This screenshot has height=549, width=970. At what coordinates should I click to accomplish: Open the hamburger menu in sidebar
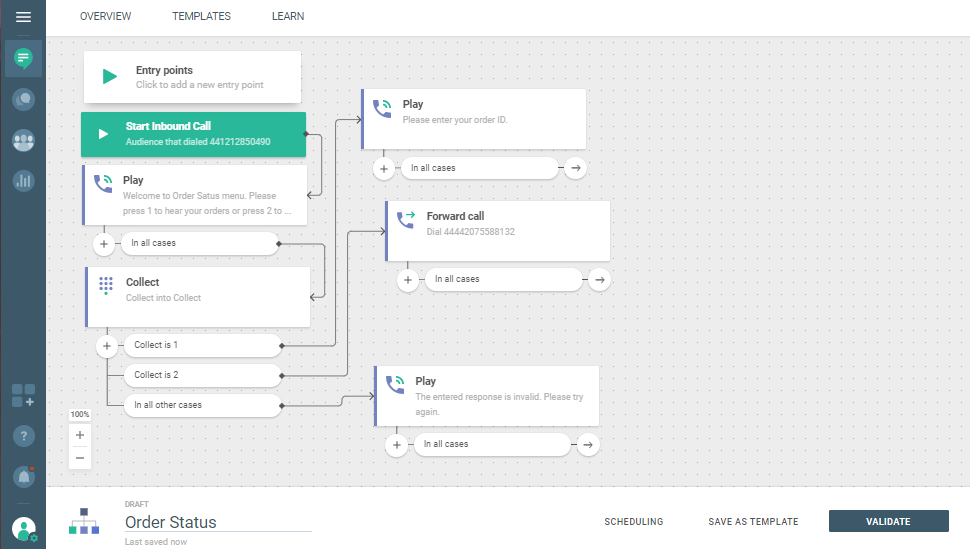[x=23, y=17]
